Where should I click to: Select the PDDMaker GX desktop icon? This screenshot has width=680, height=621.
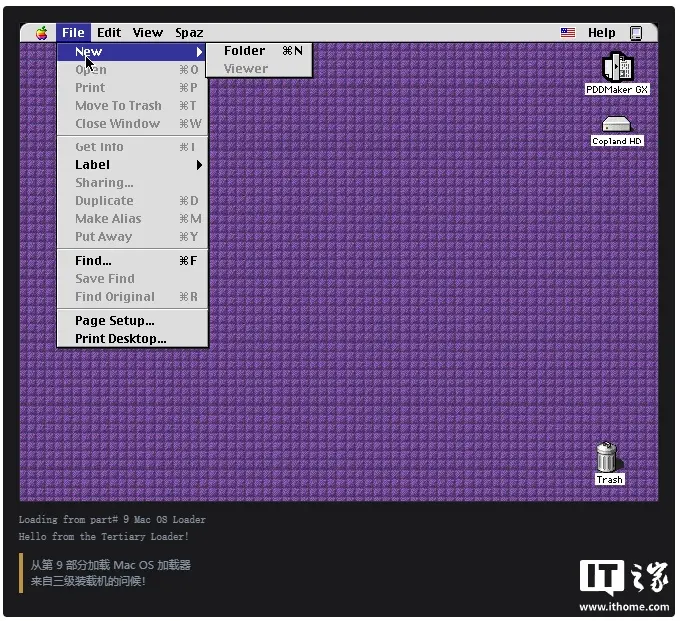(x=617, y=67)
